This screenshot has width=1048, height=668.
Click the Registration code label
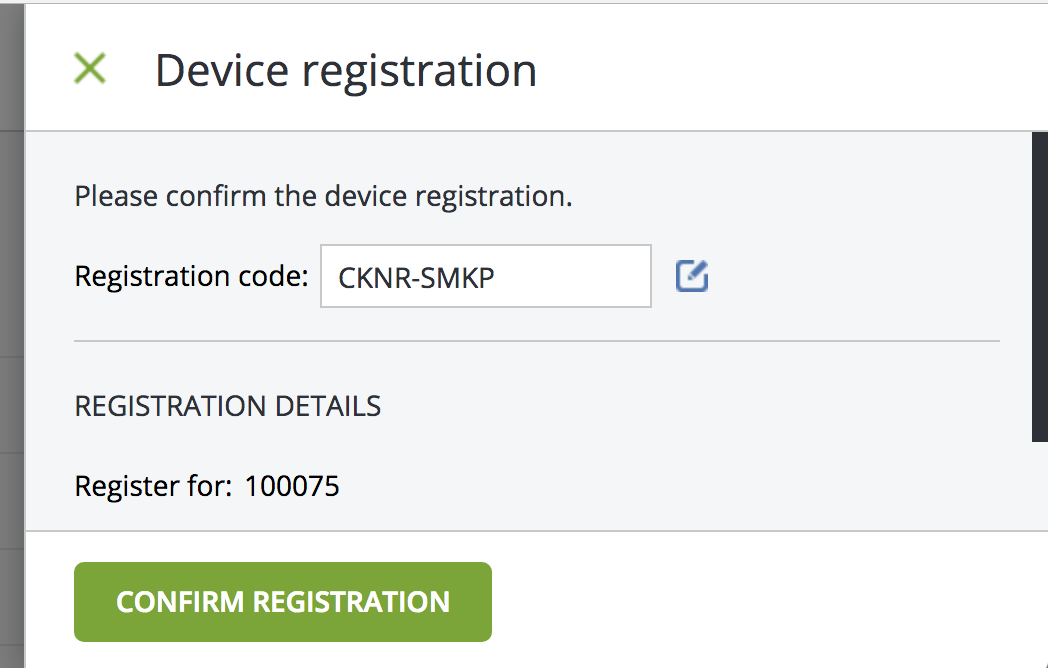[191, 276]
